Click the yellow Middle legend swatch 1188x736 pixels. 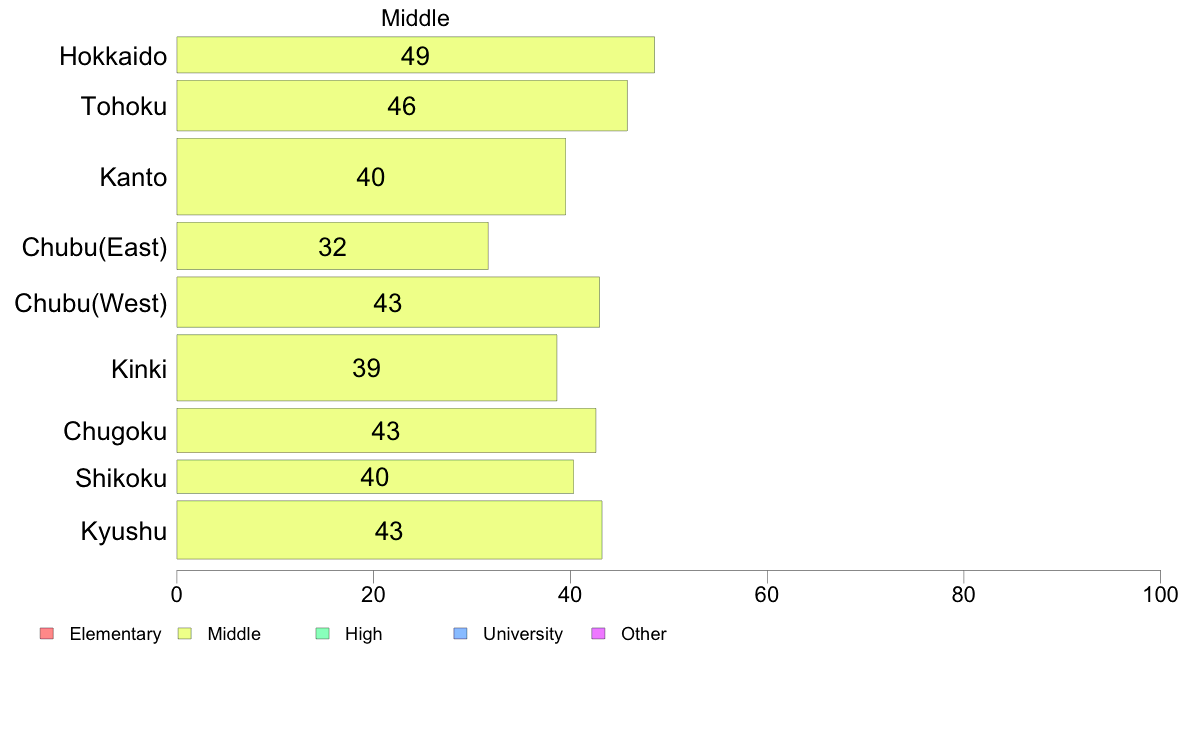(x=184, y=634)
